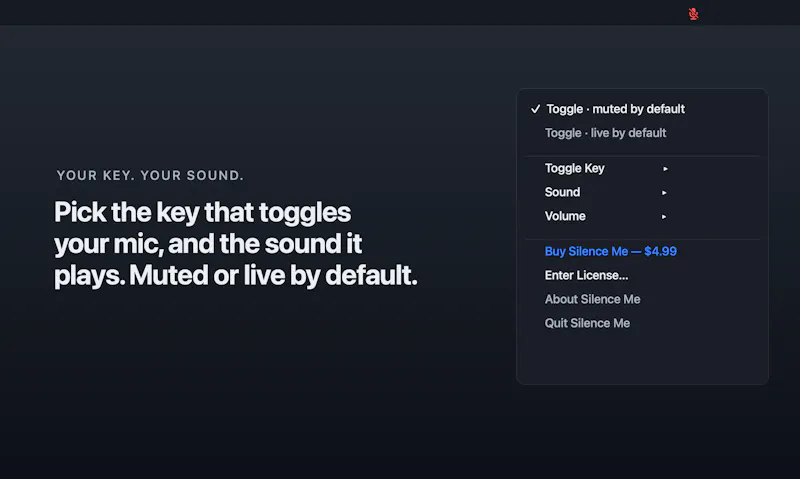Open About Silence Me
Image resolution: width=800 pixels, height=479 pixels.
click(592, 299)
